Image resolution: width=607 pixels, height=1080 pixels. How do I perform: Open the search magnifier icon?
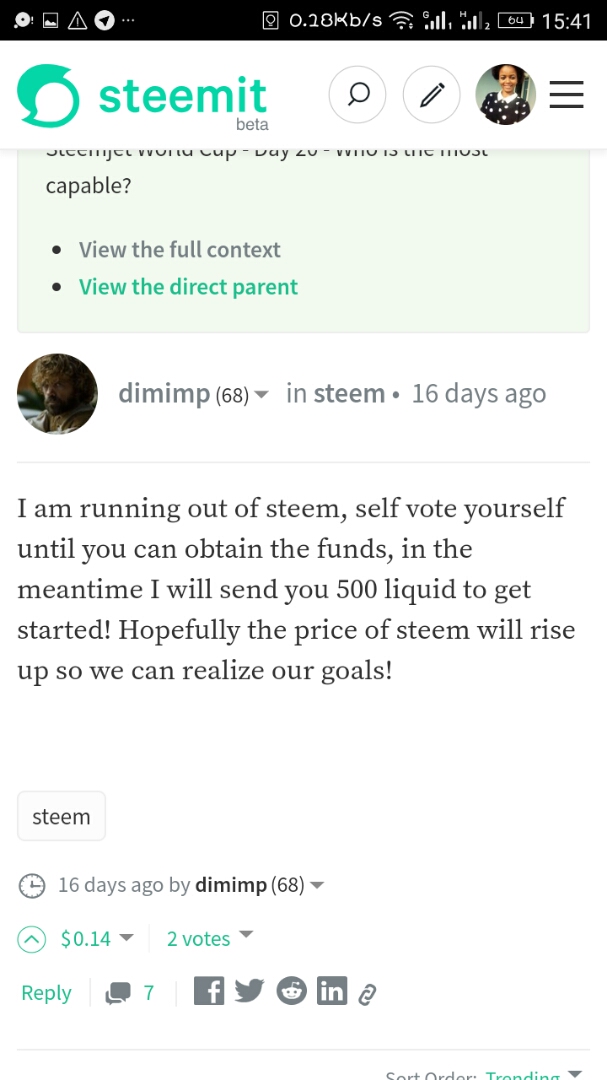[358, 95]
